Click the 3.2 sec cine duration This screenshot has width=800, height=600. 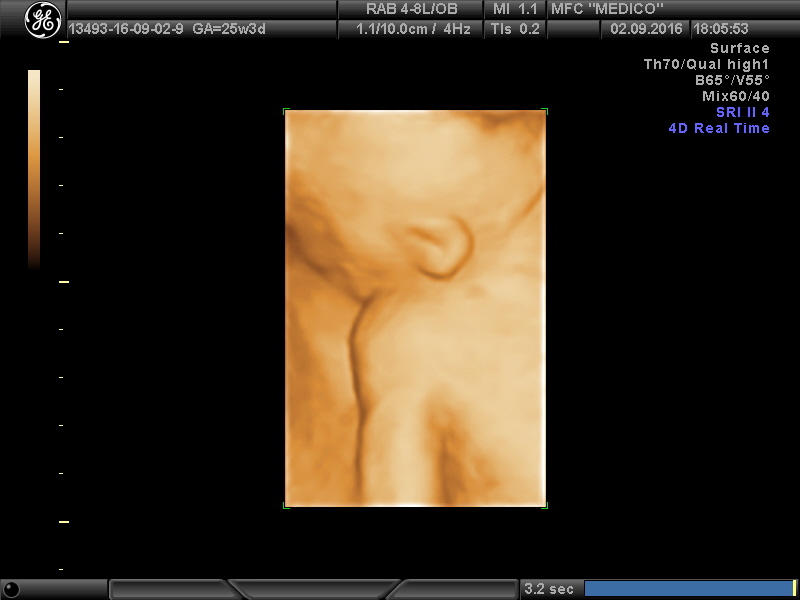point(549,589)
